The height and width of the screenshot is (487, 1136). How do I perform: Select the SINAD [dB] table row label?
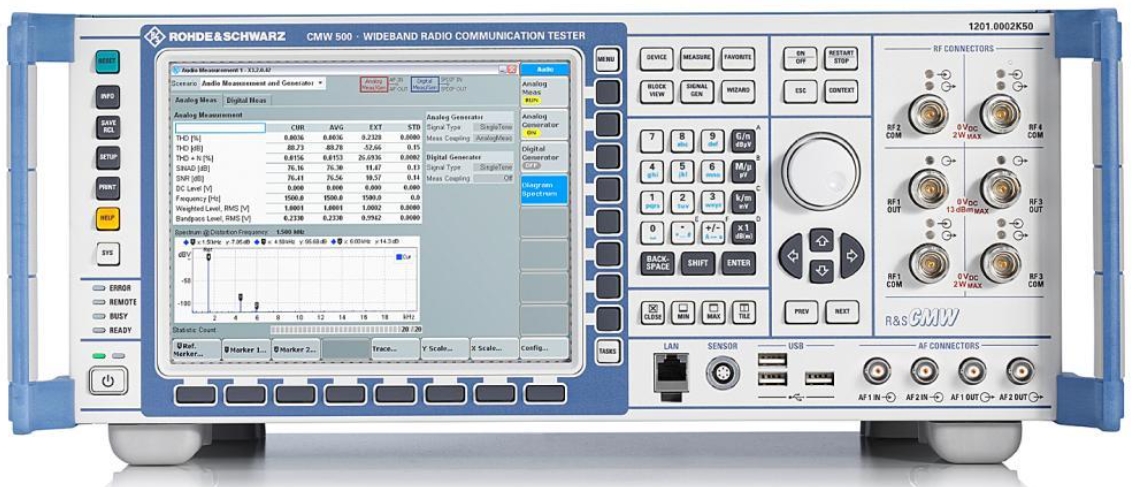(193, 167)
